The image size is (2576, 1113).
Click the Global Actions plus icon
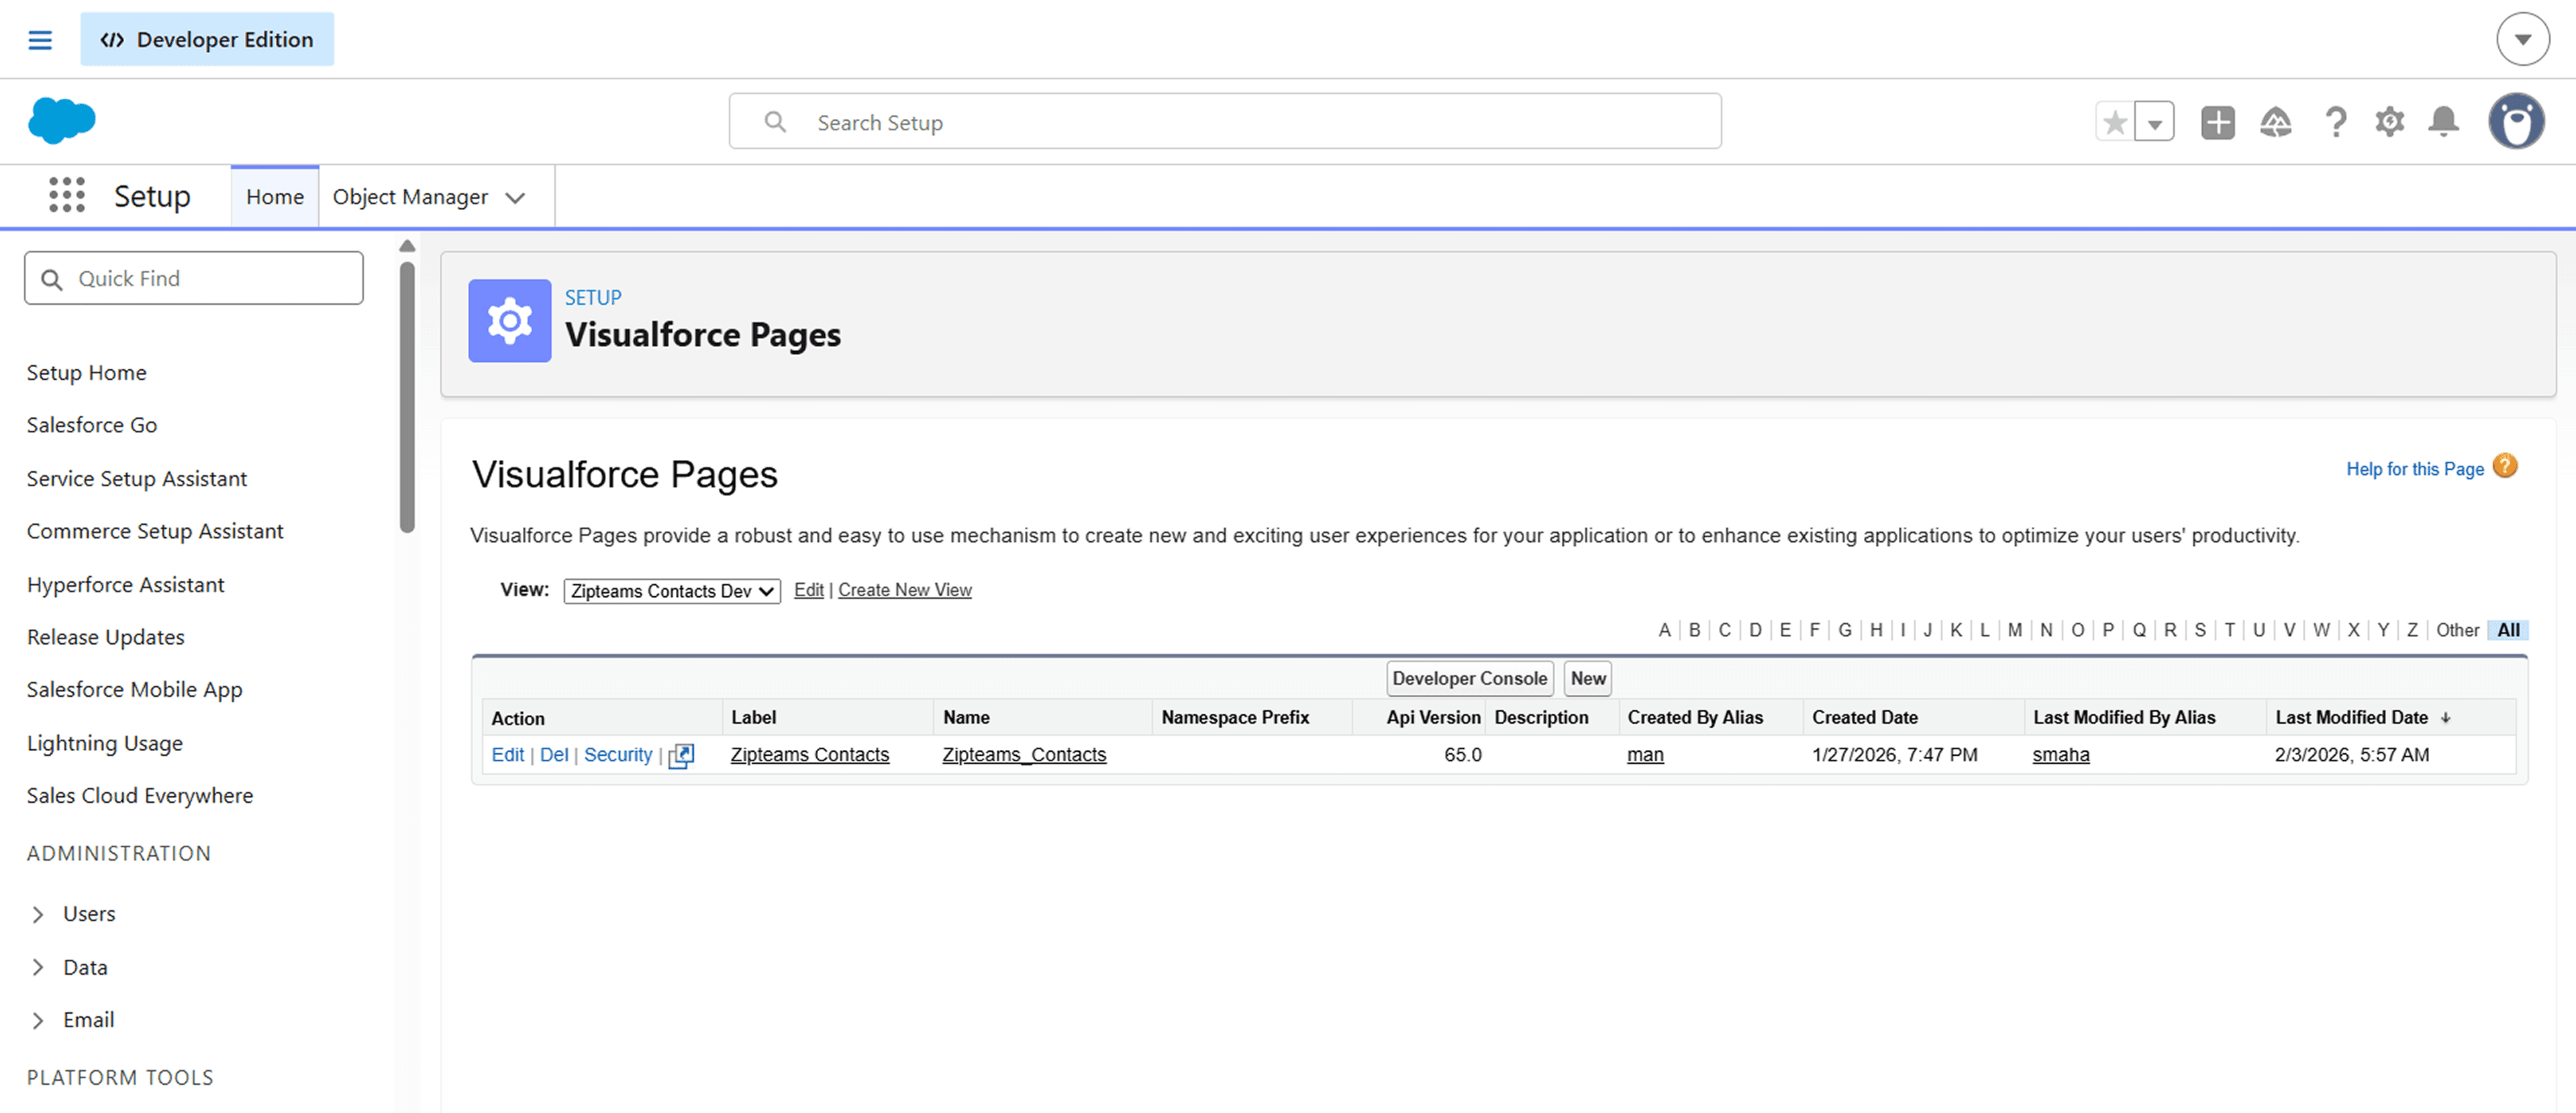[2217, 122]
